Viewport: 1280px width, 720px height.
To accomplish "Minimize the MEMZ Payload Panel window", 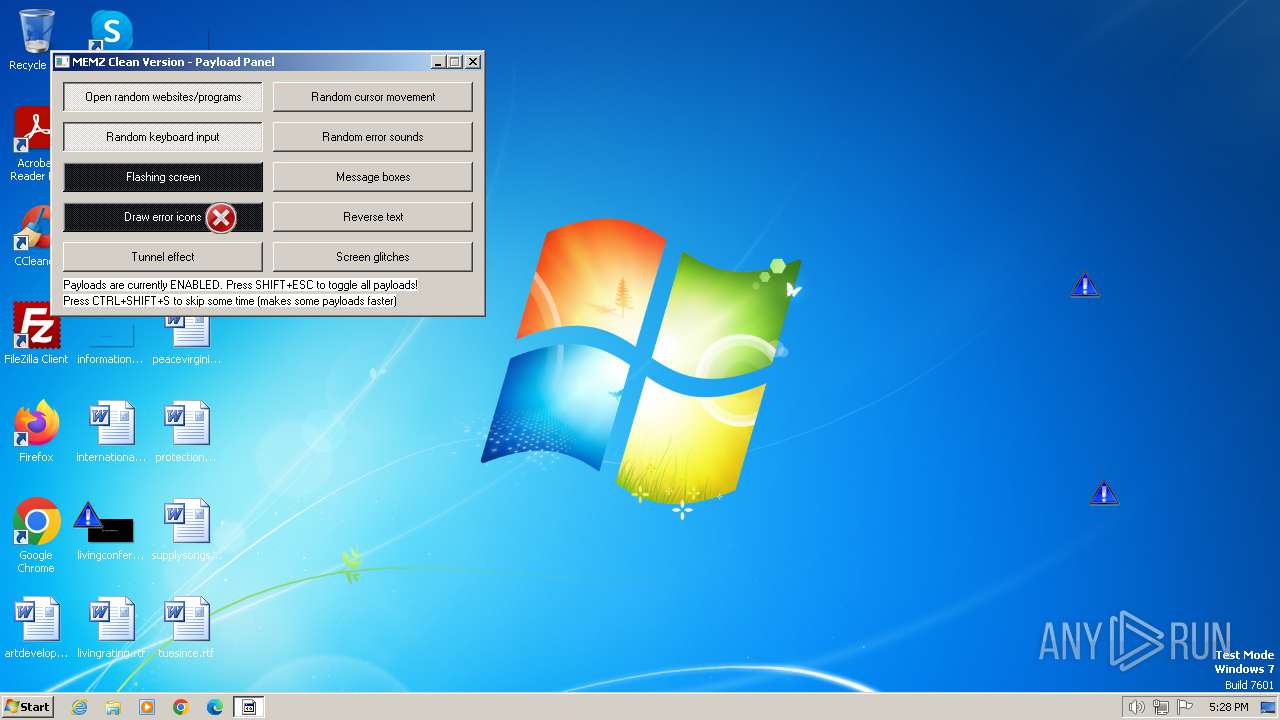I will coord(438,62).
